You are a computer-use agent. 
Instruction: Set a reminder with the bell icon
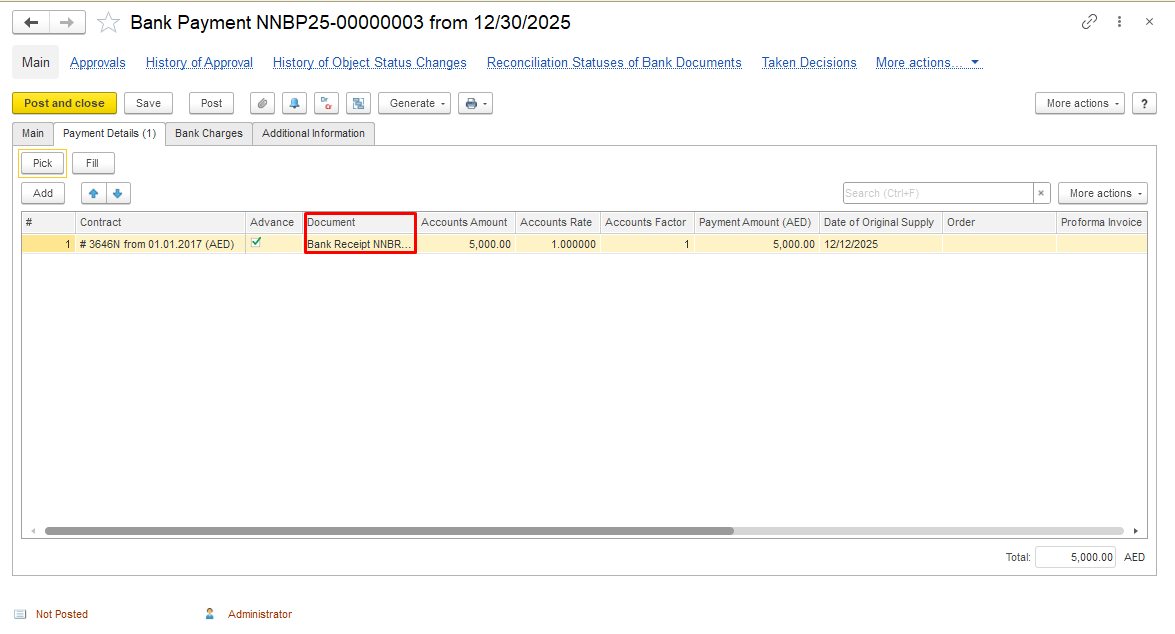click(294, 103)
